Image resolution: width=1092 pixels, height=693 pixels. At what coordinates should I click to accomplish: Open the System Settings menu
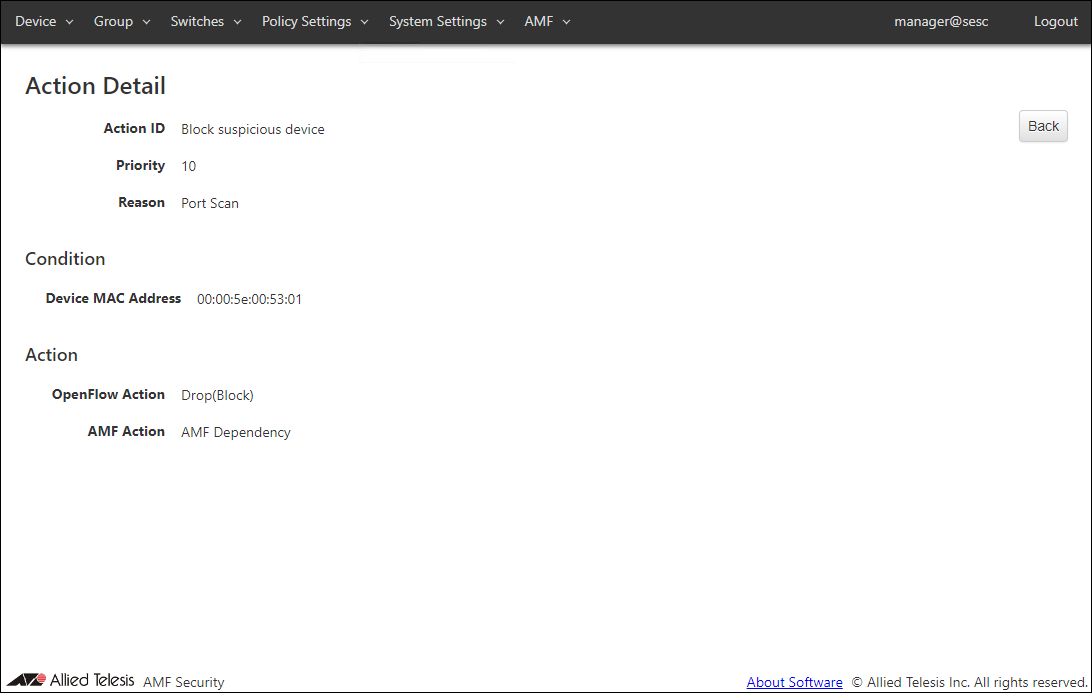pos(446,22)
